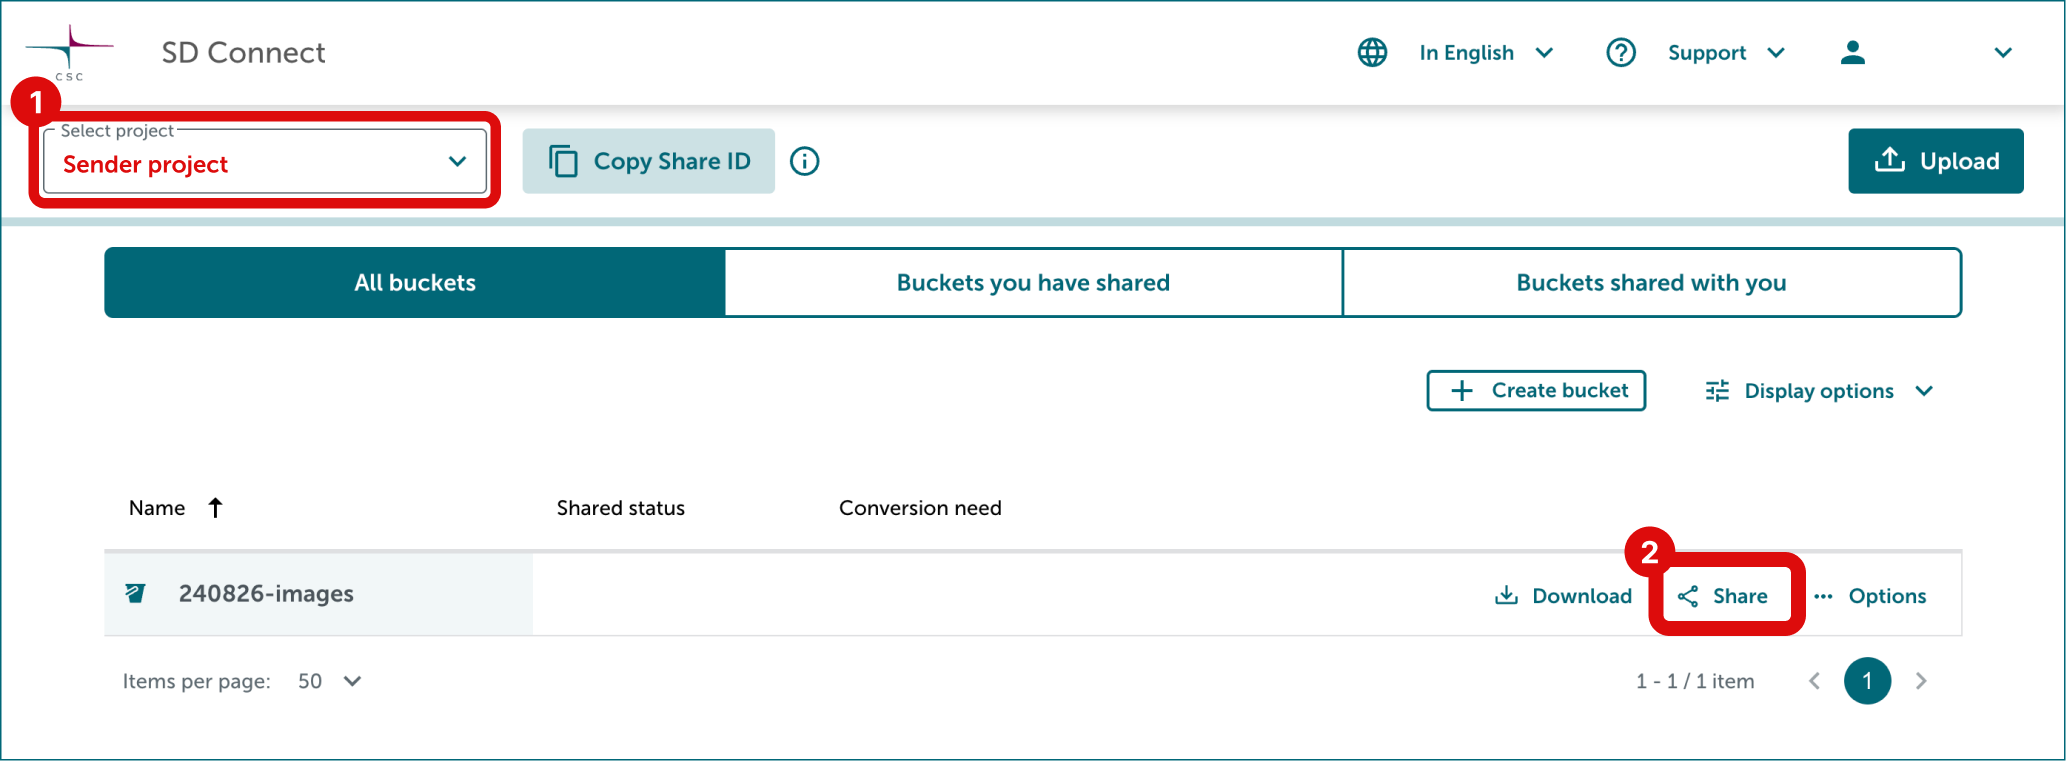This screenshot has height=761, width=2066.
Task: Change Items per page value 50
Action: [330, 681]
